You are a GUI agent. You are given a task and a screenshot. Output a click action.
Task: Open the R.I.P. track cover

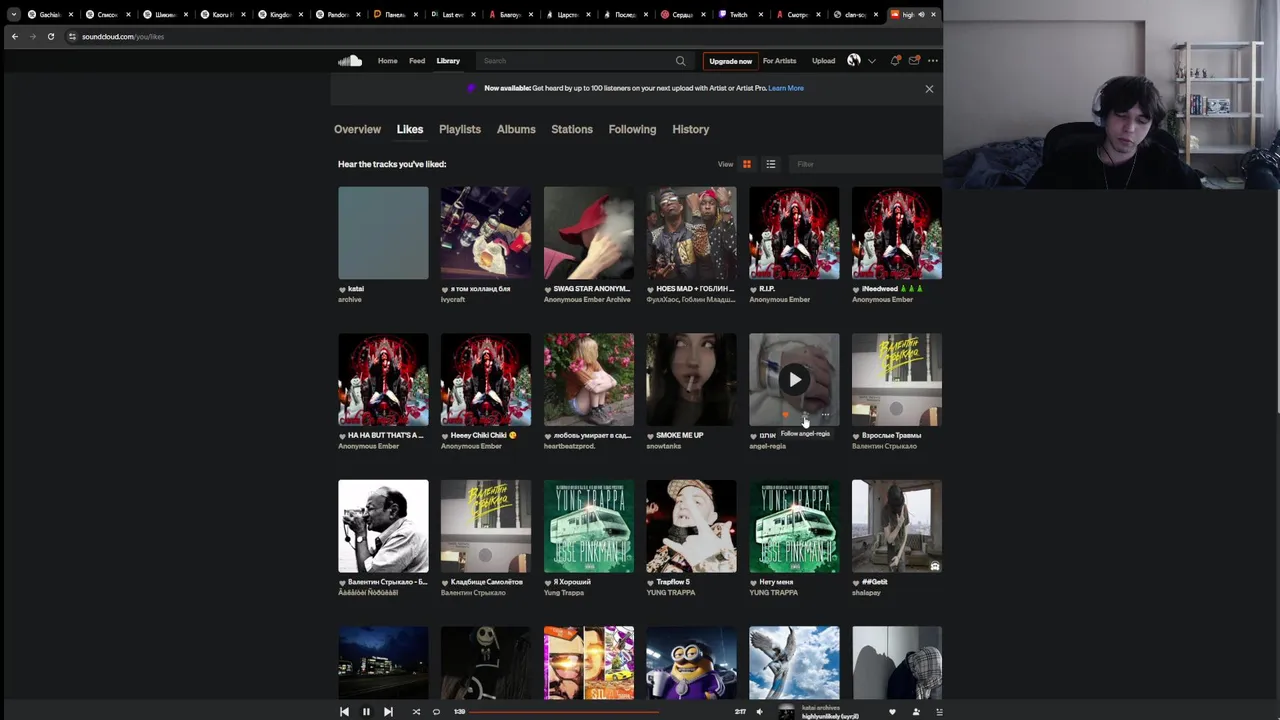coord(794,232)
